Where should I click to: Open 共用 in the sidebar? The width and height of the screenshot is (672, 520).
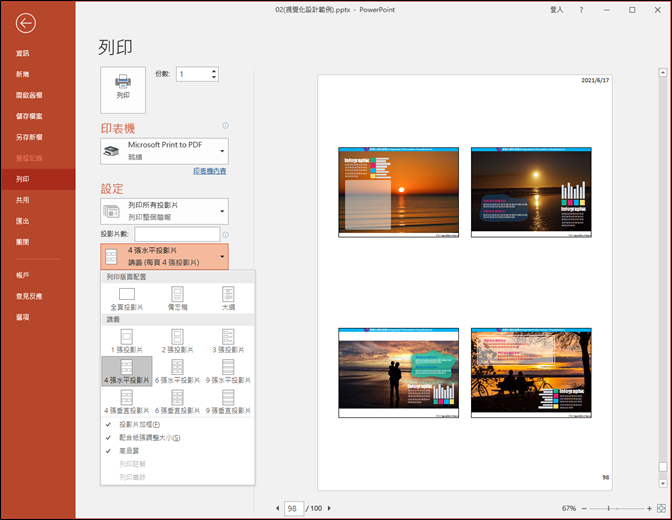[x=38, y=200]
